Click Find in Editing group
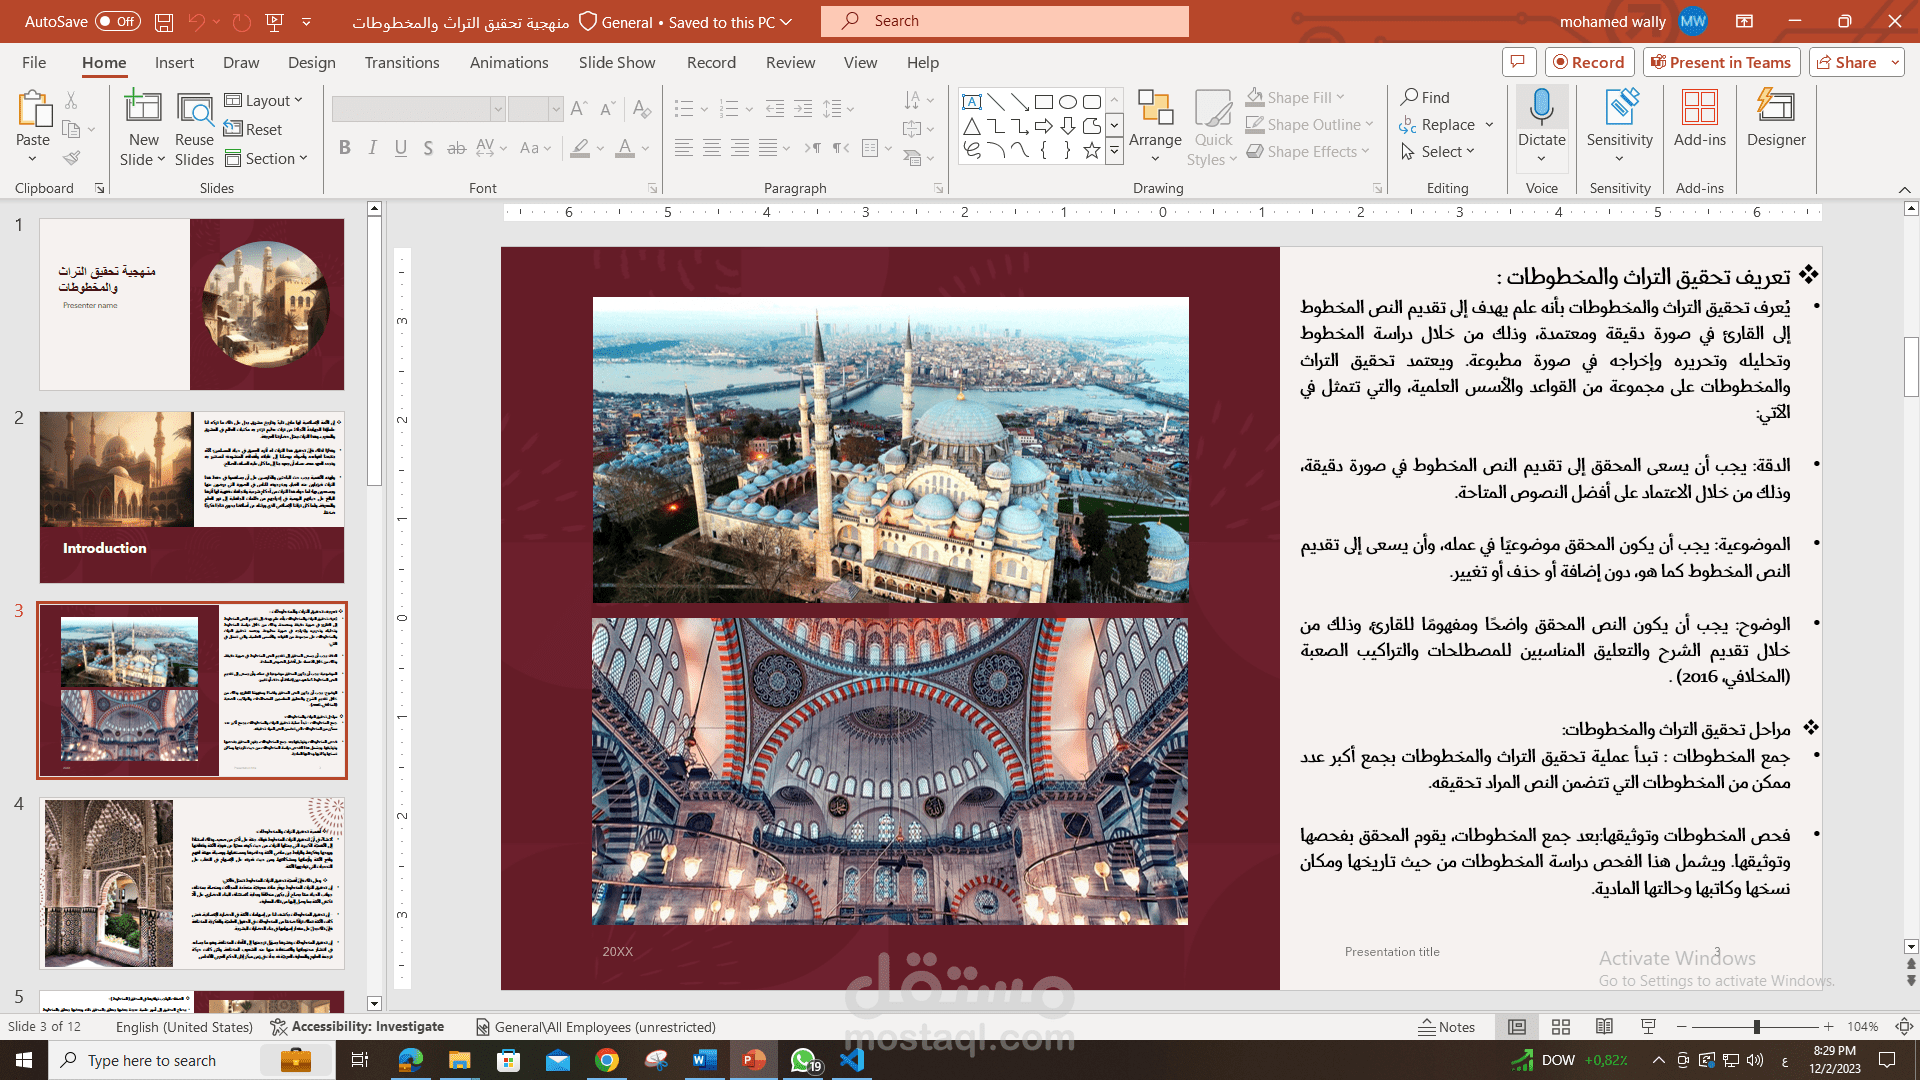 (1425, 97)
